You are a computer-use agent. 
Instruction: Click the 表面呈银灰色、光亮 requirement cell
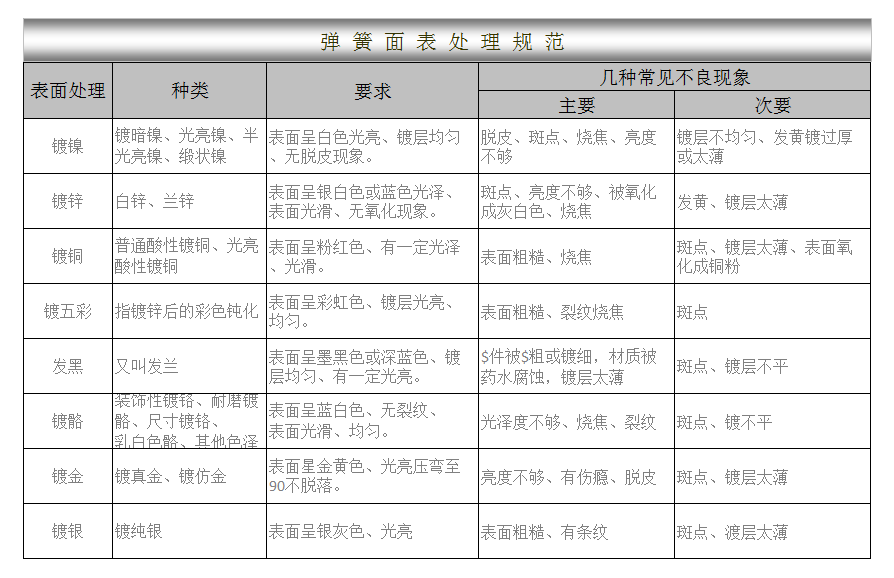click(372, 531)
